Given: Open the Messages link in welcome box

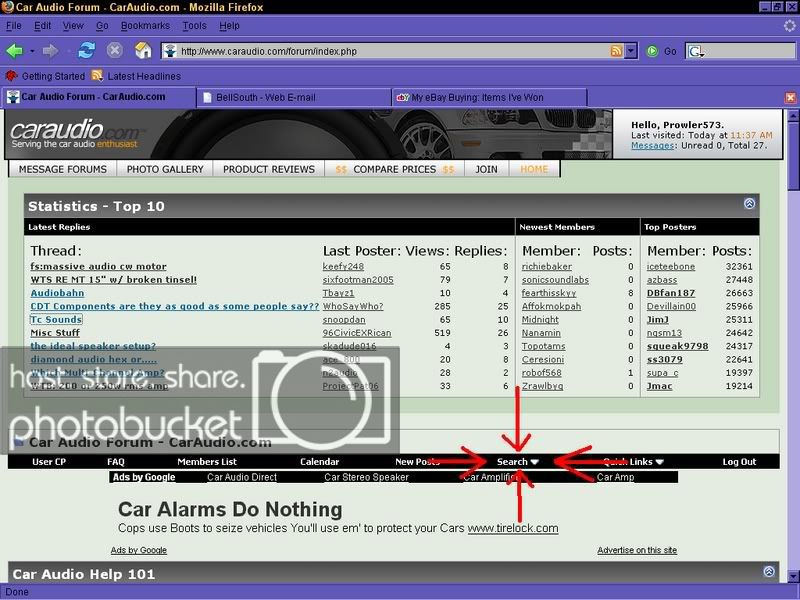Looking at the screenshot, I should [653, 145].
